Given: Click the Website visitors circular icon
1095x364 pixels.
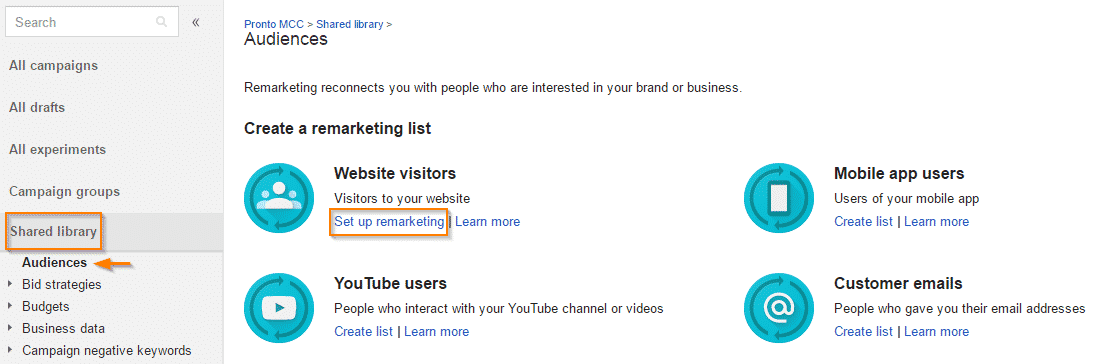Looking at the screenshot, I should click(279, 198).
